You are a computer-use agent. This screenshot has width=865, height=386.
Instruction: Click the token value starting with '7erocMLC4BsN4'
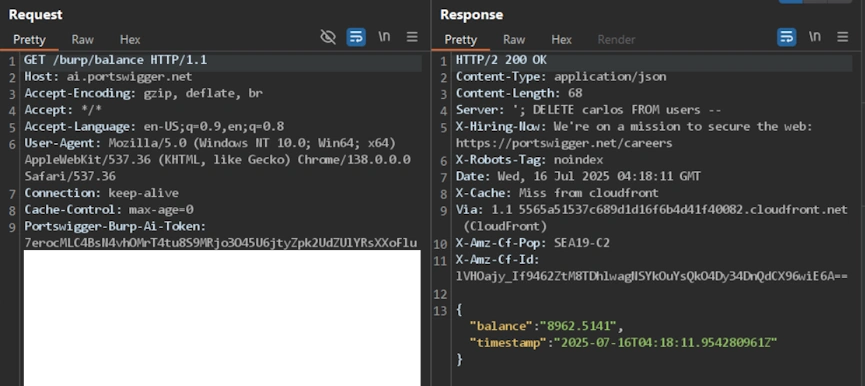tap(221, 243)
